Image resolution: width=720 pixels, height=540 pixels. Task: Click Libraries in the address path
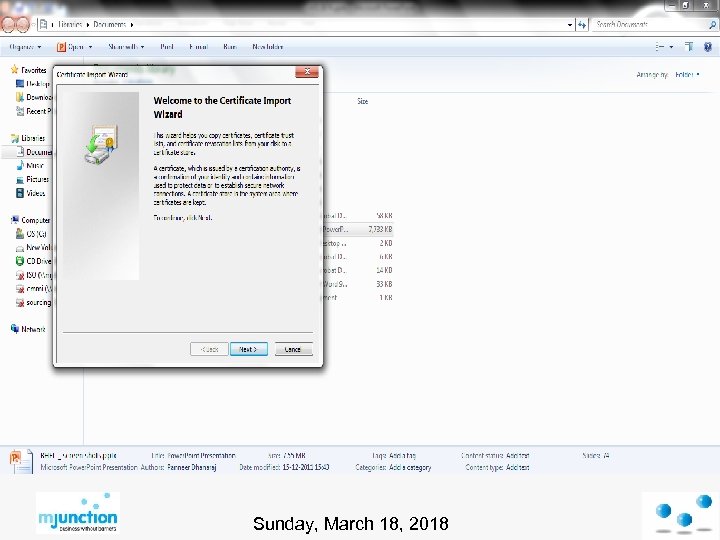click(70, 24)
